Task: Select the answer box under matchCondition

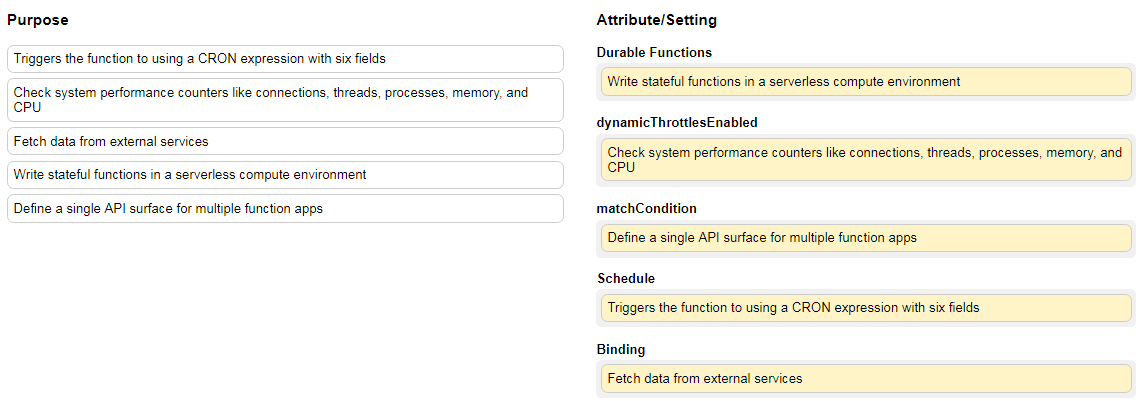Action: [866, 237]
